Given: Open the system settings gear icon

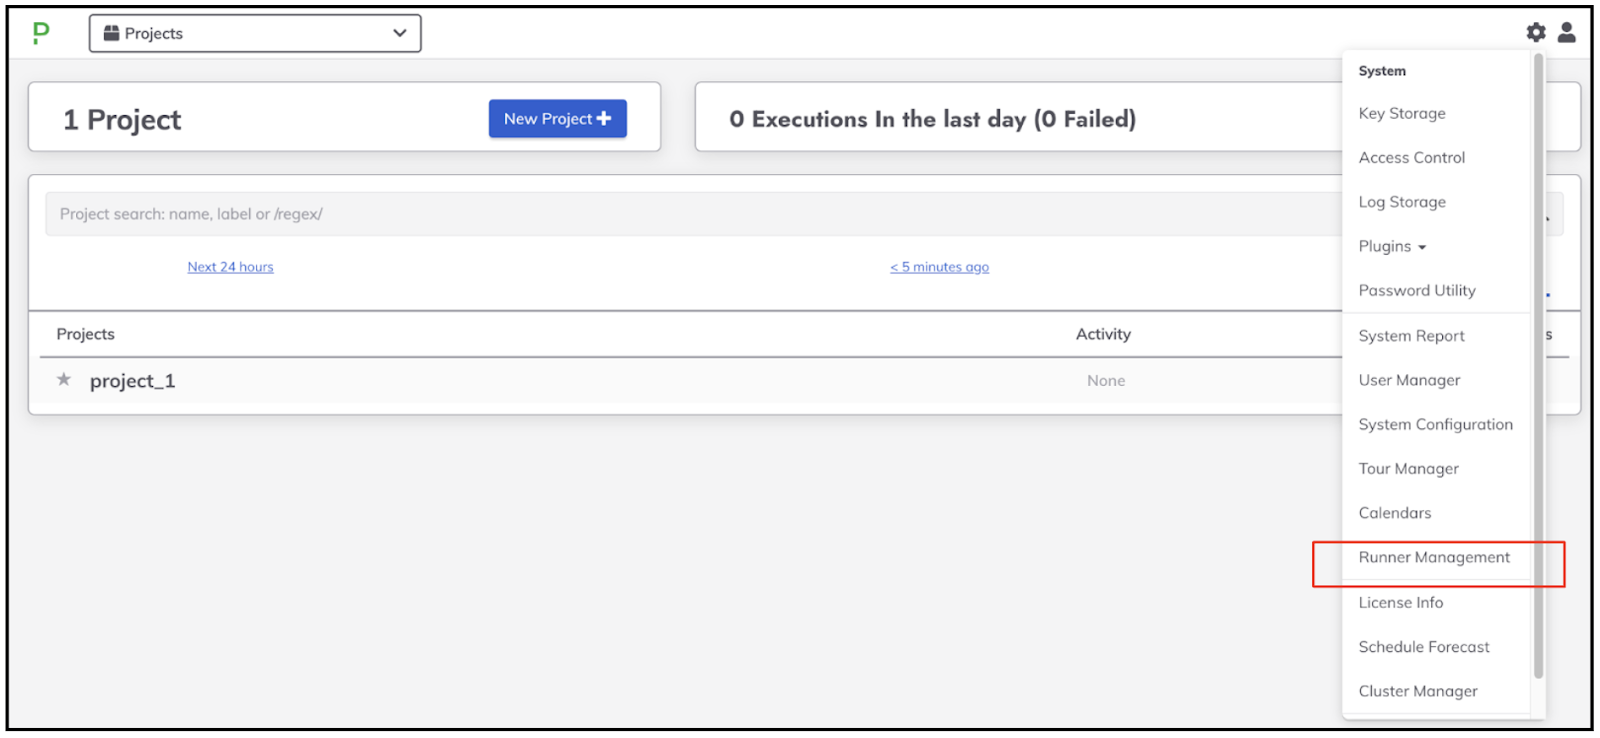Looking at the screenshot, I should 1536,33.
